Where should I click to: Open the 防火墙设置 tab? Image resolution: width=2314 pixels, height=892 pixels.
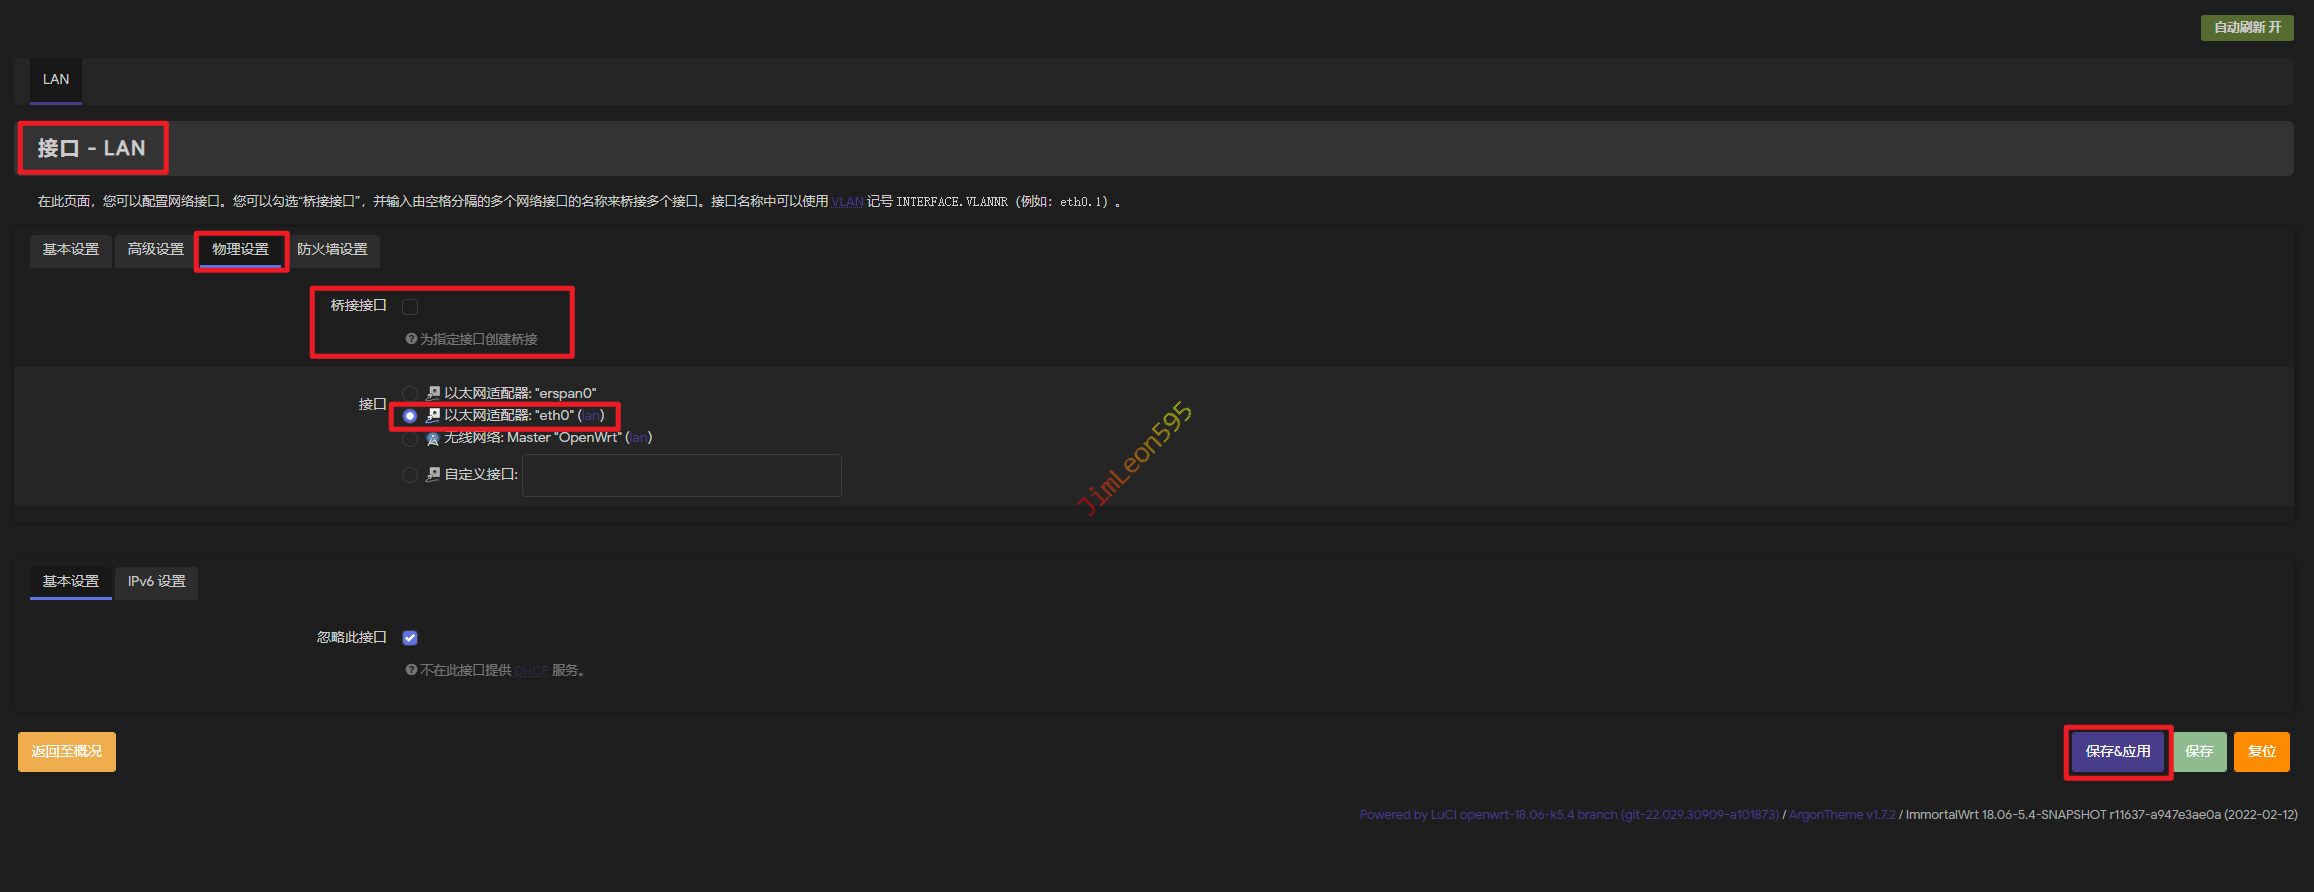click(x=332, y=250)
